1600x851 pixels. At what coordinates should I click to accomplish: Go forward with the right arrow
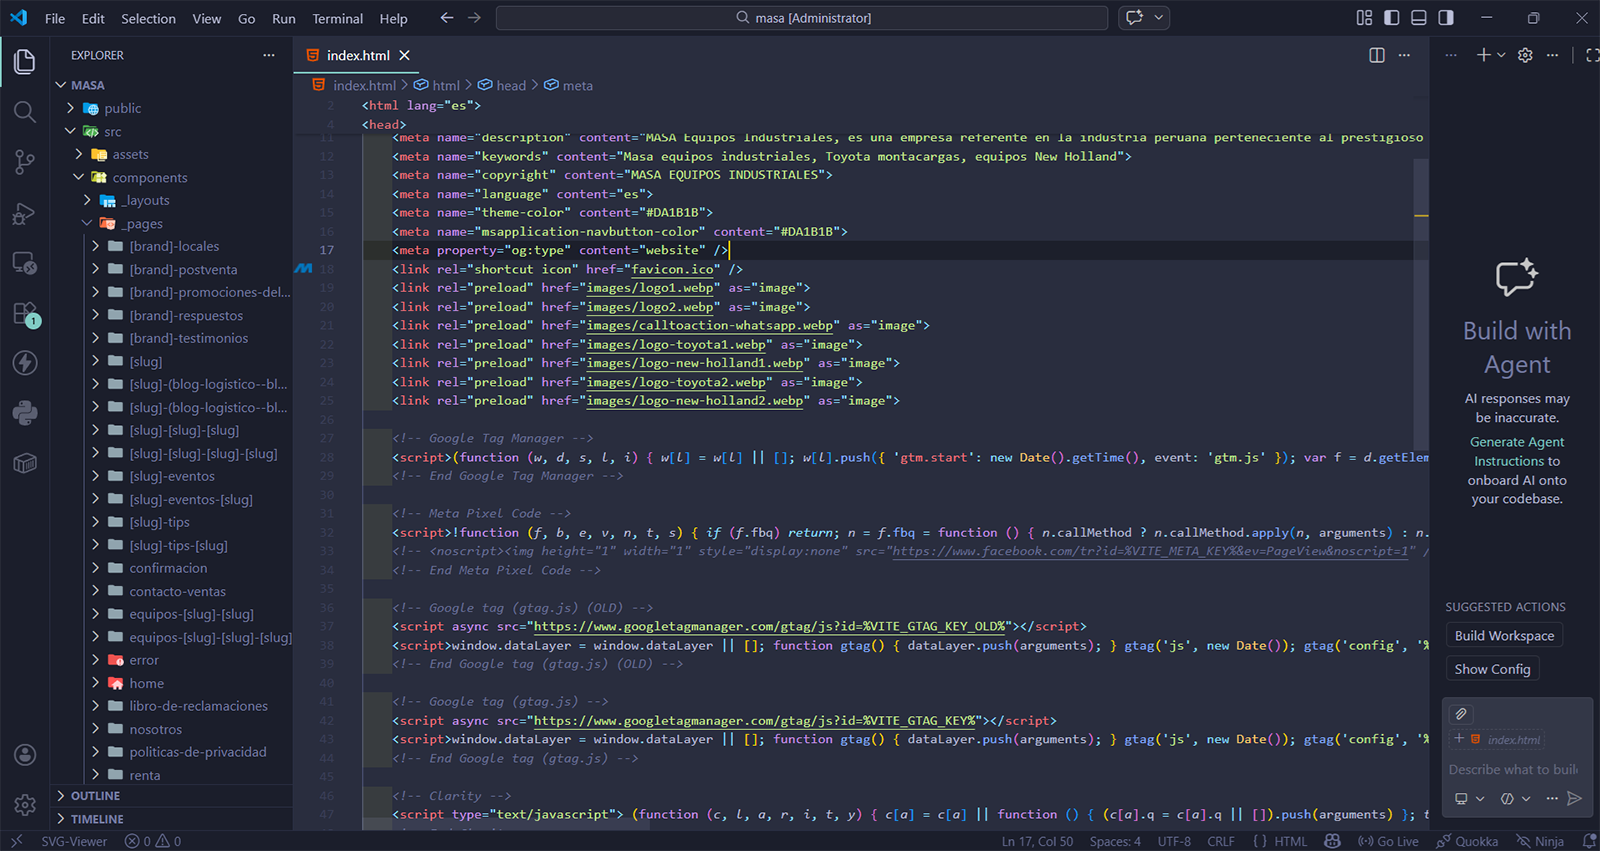click(x=474, y=18)
